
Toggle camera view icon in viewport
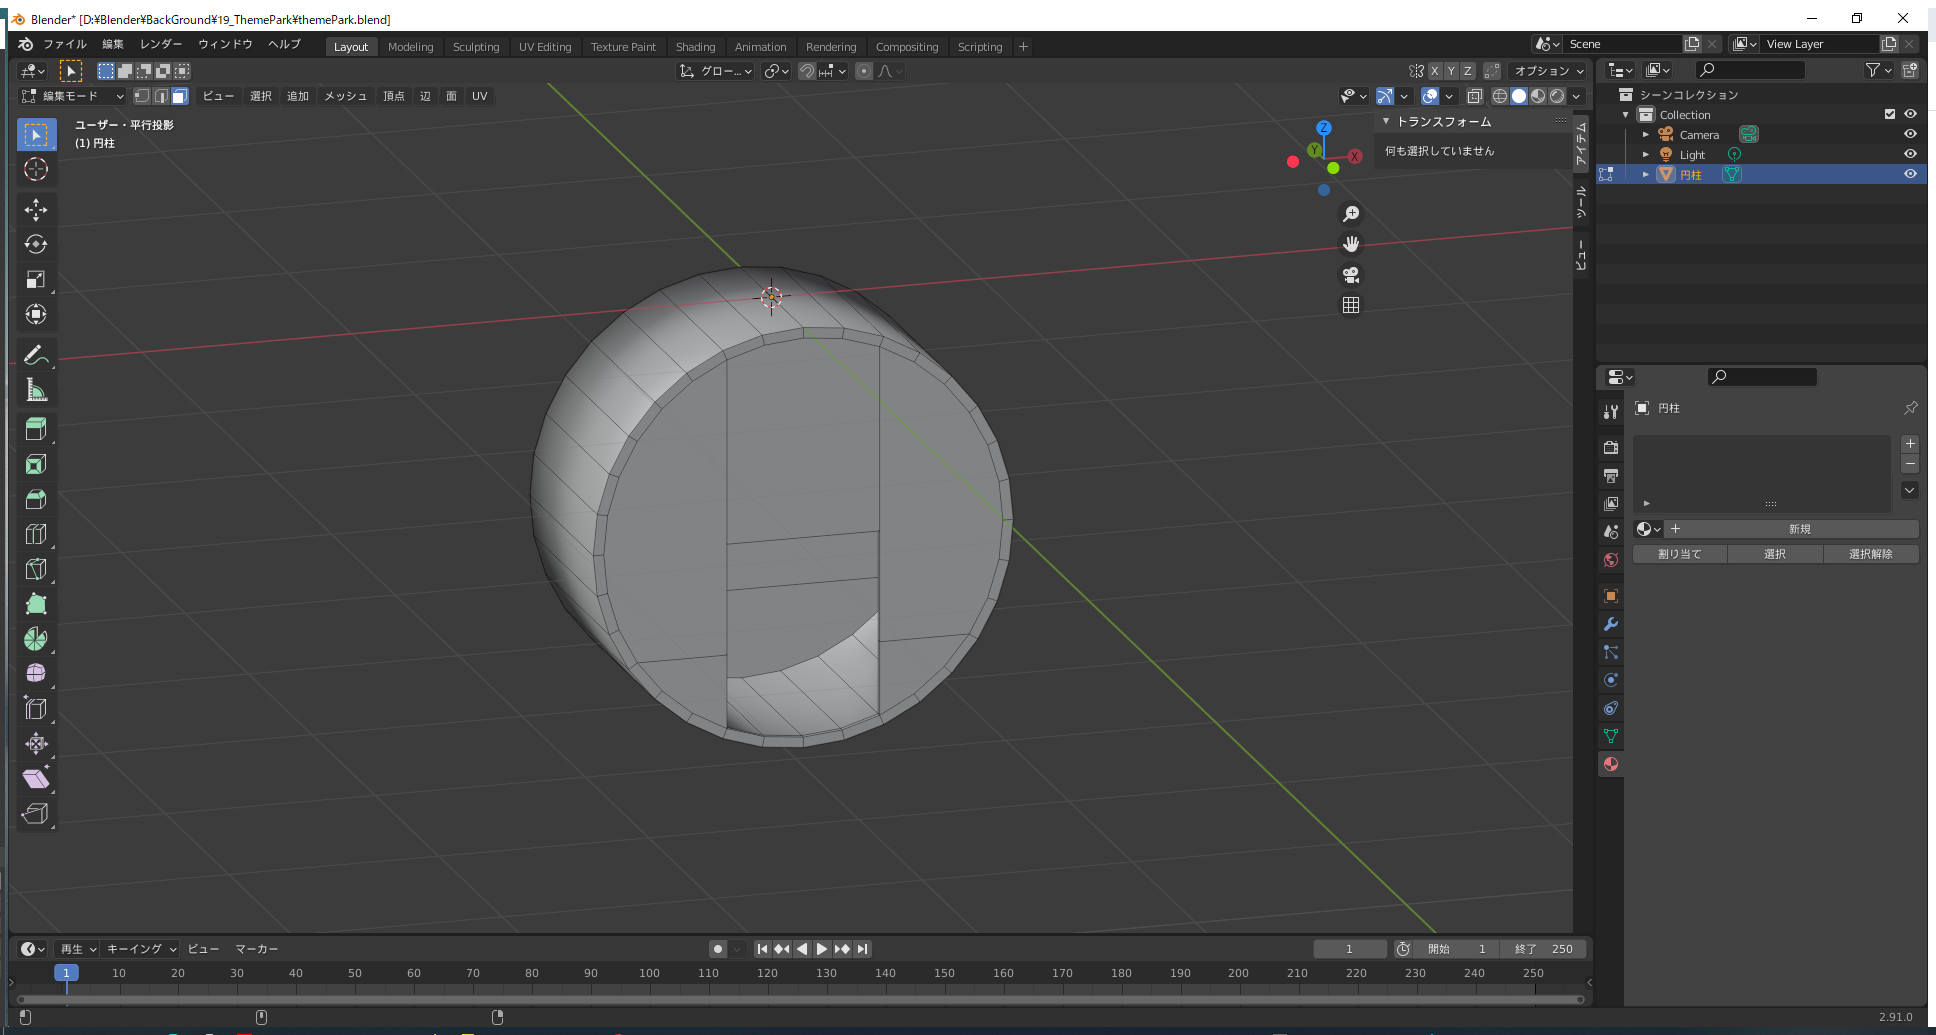coord(1351,275)
